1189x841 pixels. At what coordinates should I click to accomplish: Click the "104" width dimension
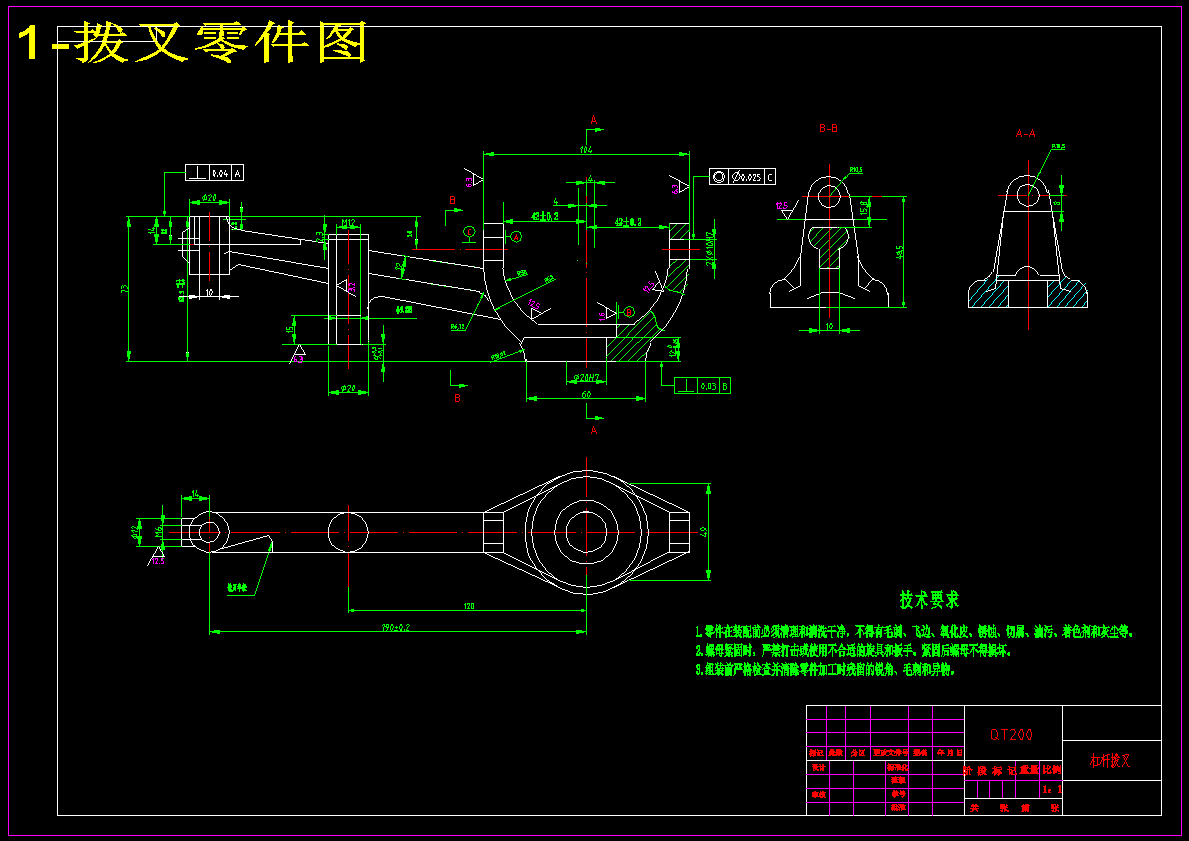[x=585, y=149]
